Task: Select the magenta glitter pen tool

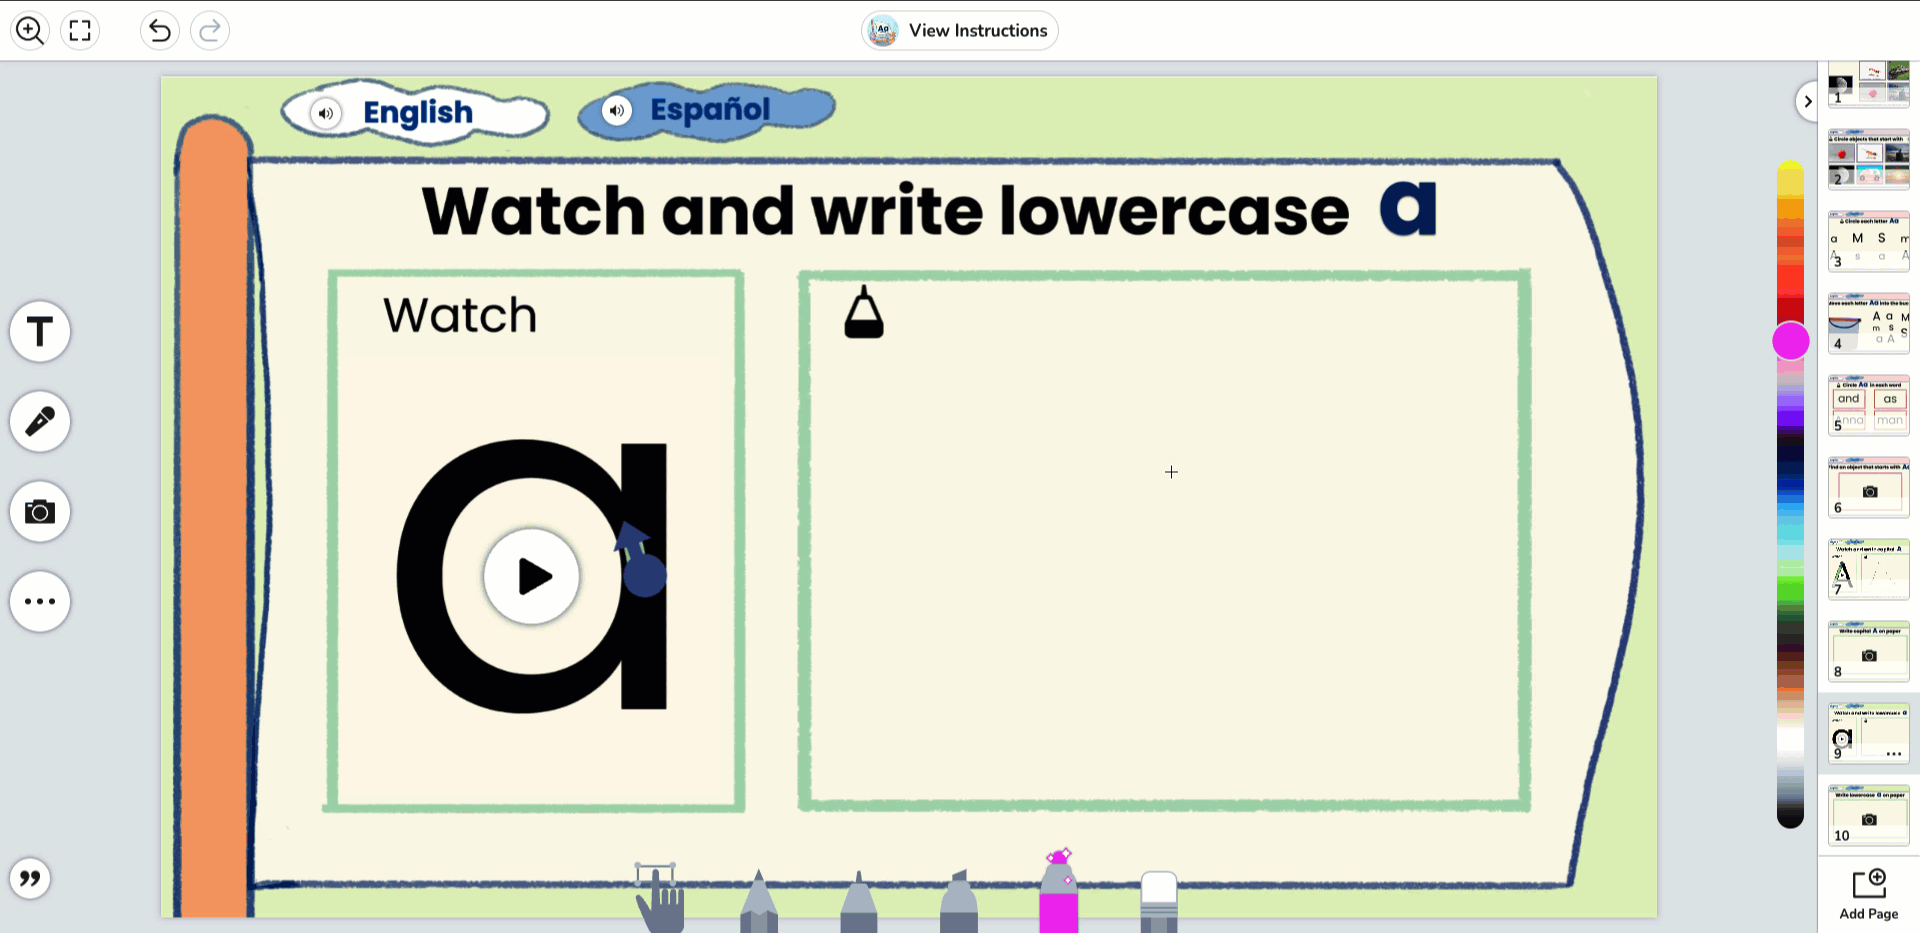Action: coord(1059,890)
